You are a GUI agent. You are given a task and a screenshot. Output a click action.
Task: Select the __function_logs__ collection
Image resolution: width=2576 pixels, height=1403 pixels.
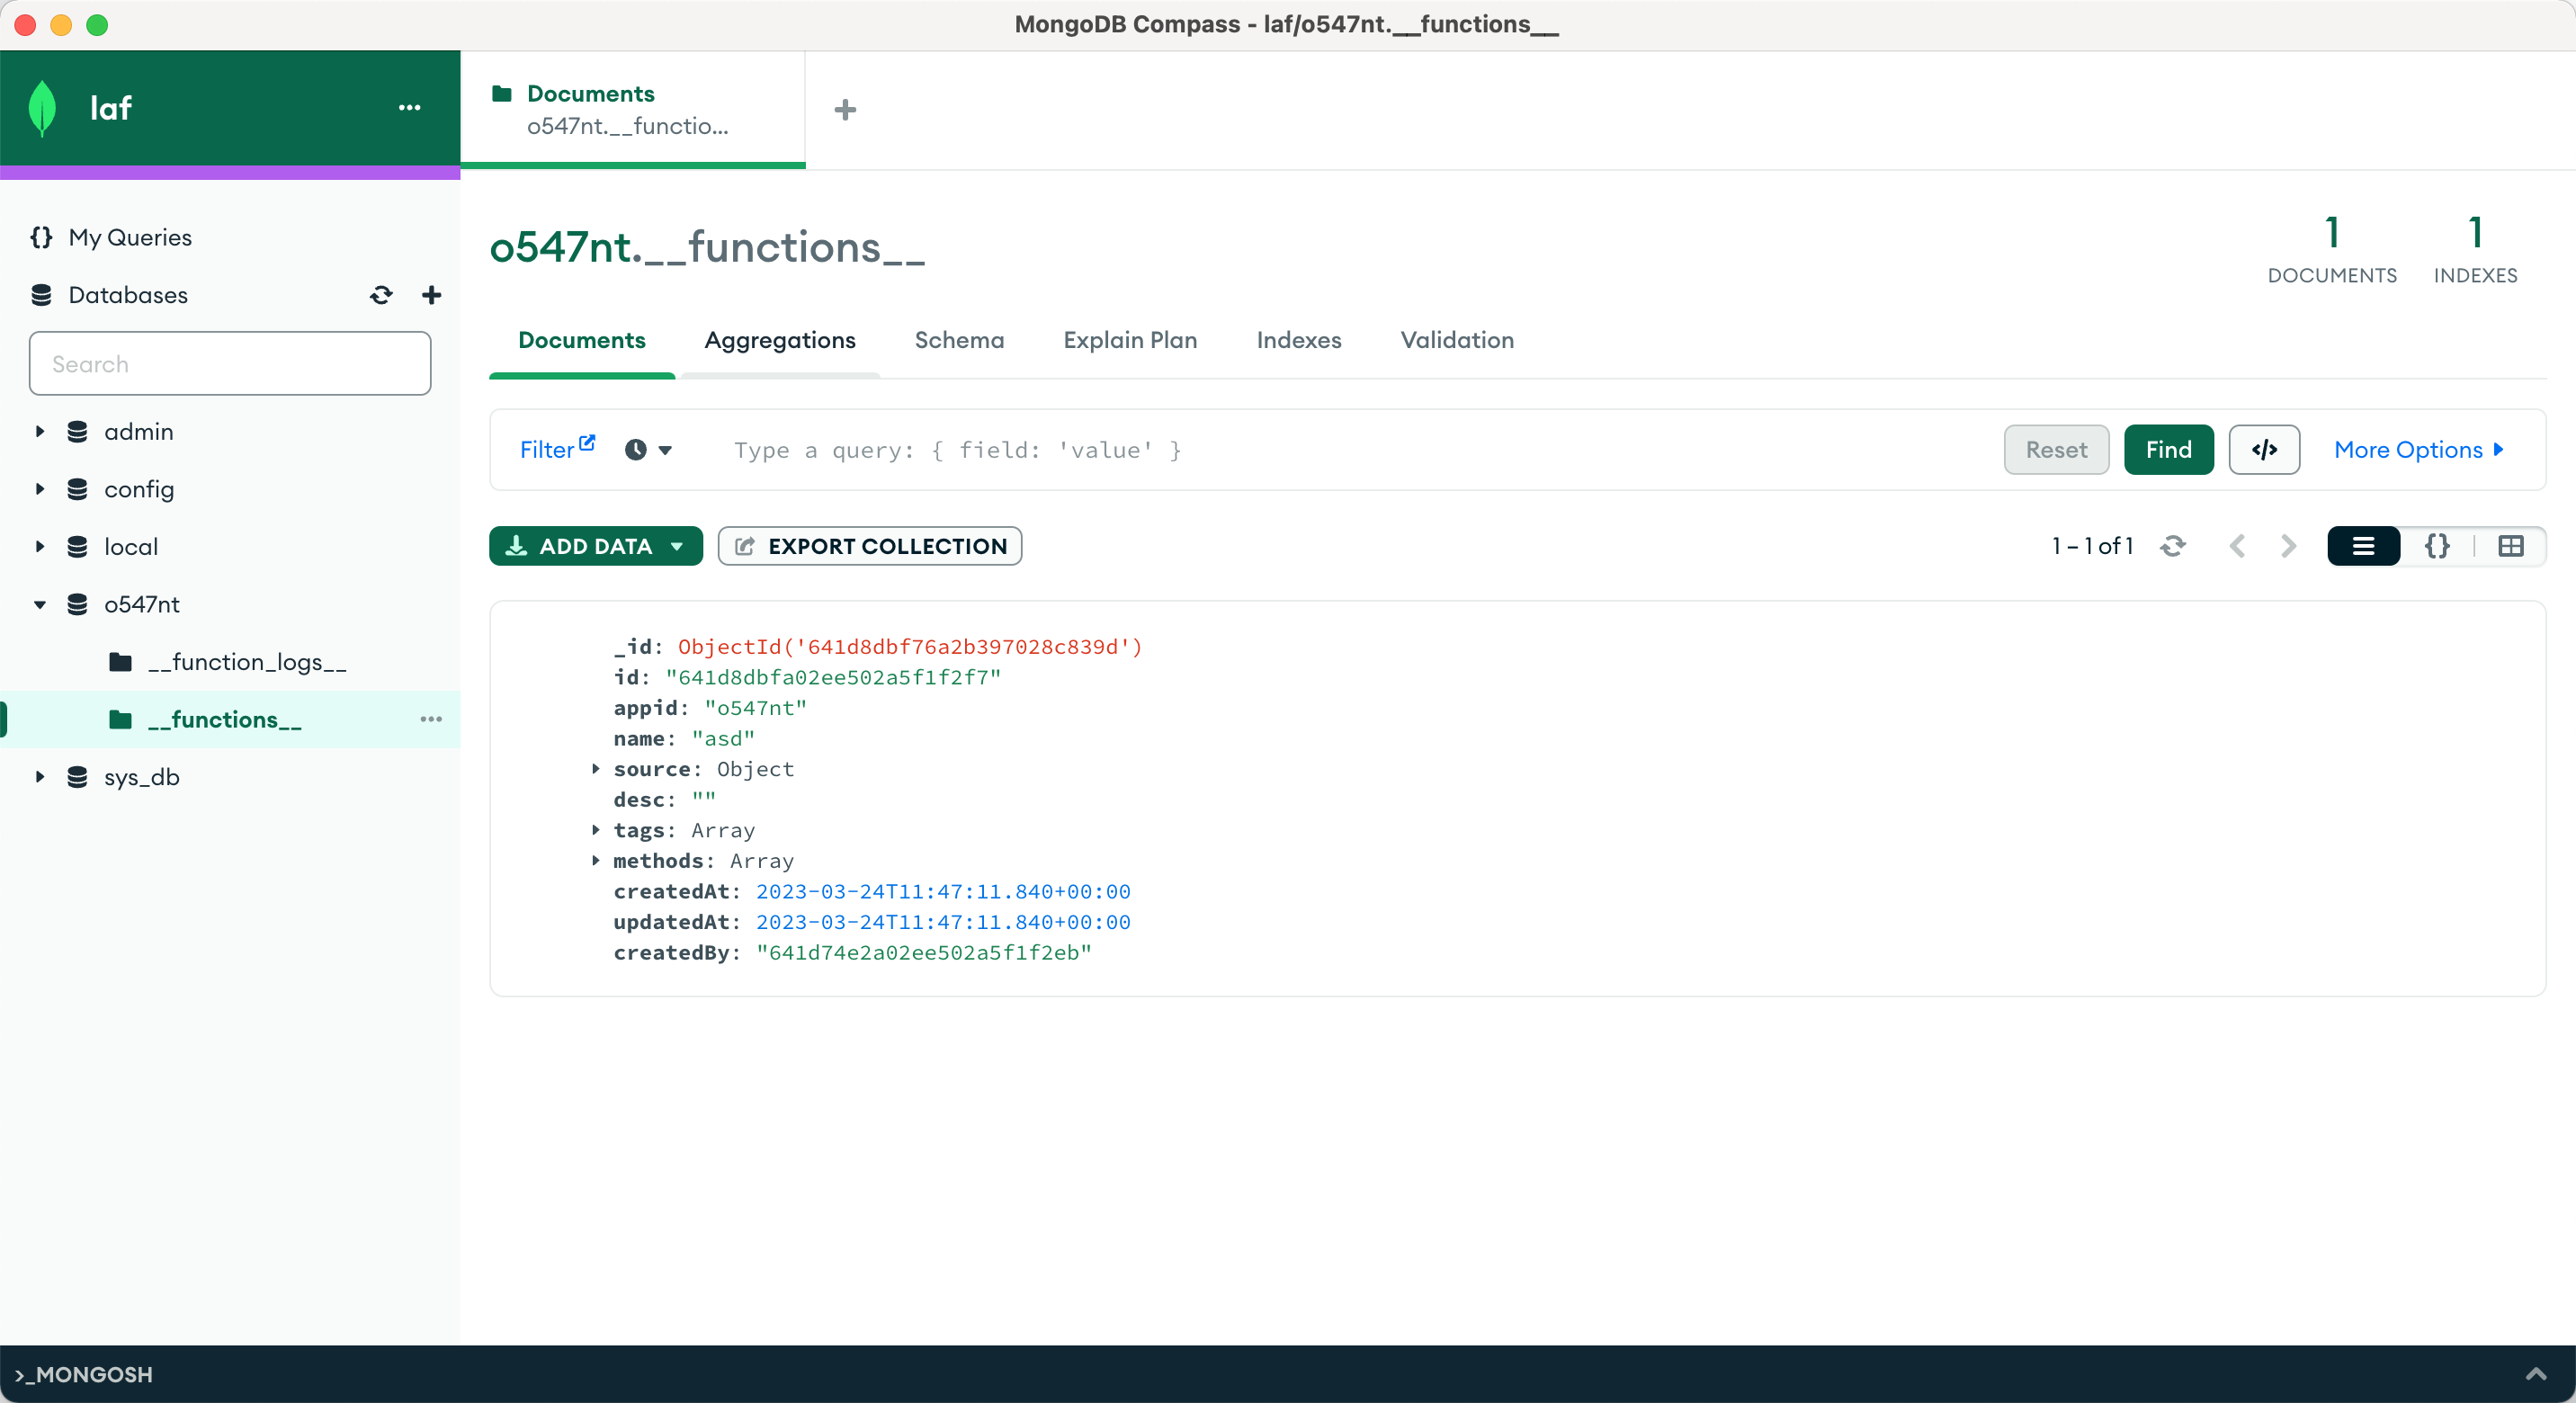[x=247, y=662]
